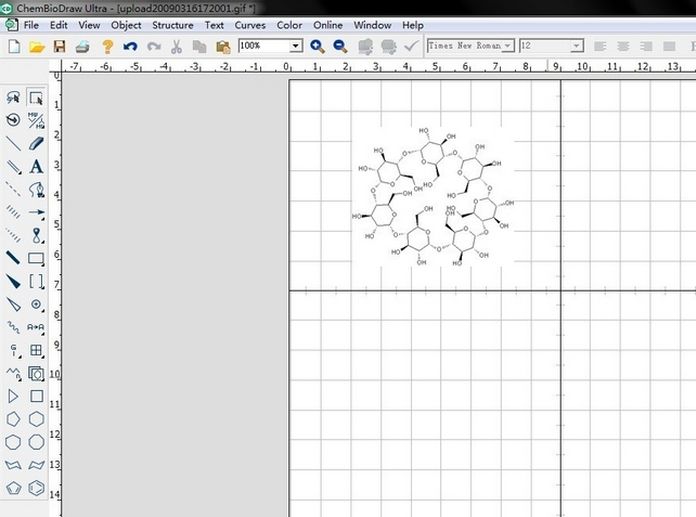Open the font size 12 dropdown
This screenshot has width=696, height=517.
click(576, 46)
